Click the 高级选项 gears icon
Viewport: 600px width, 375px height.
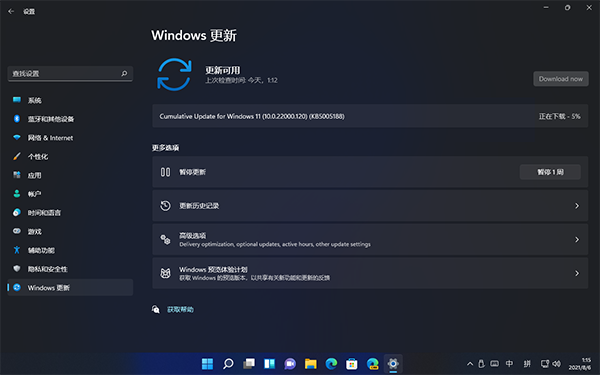[165, 240]
